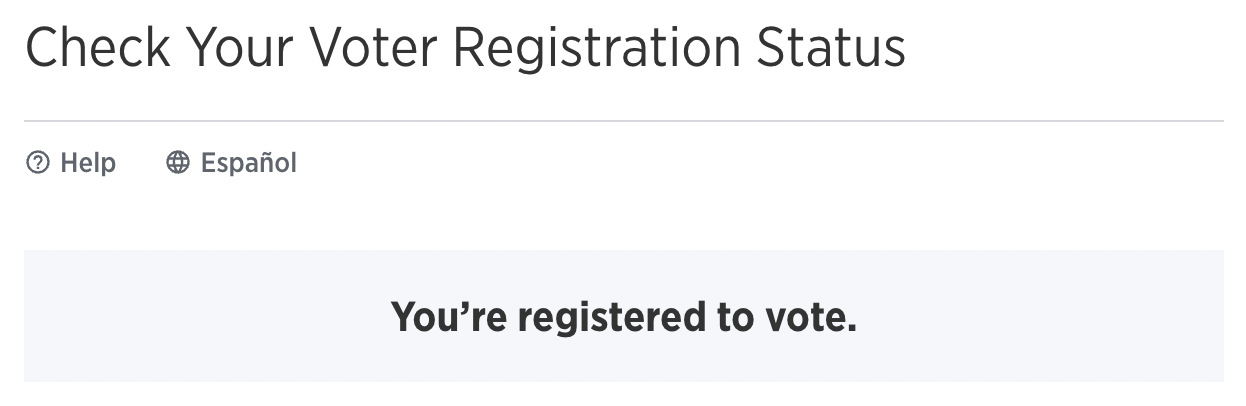
Task: Switch the page language to Español
Action: pos(232,162)
